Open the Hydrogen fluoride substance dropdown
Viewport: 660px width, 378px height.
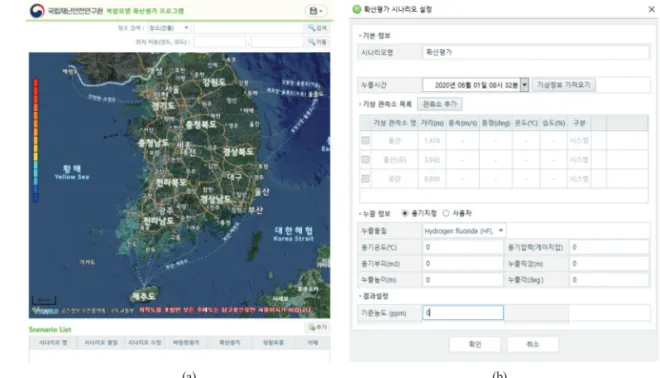click(x=464, y=231)
